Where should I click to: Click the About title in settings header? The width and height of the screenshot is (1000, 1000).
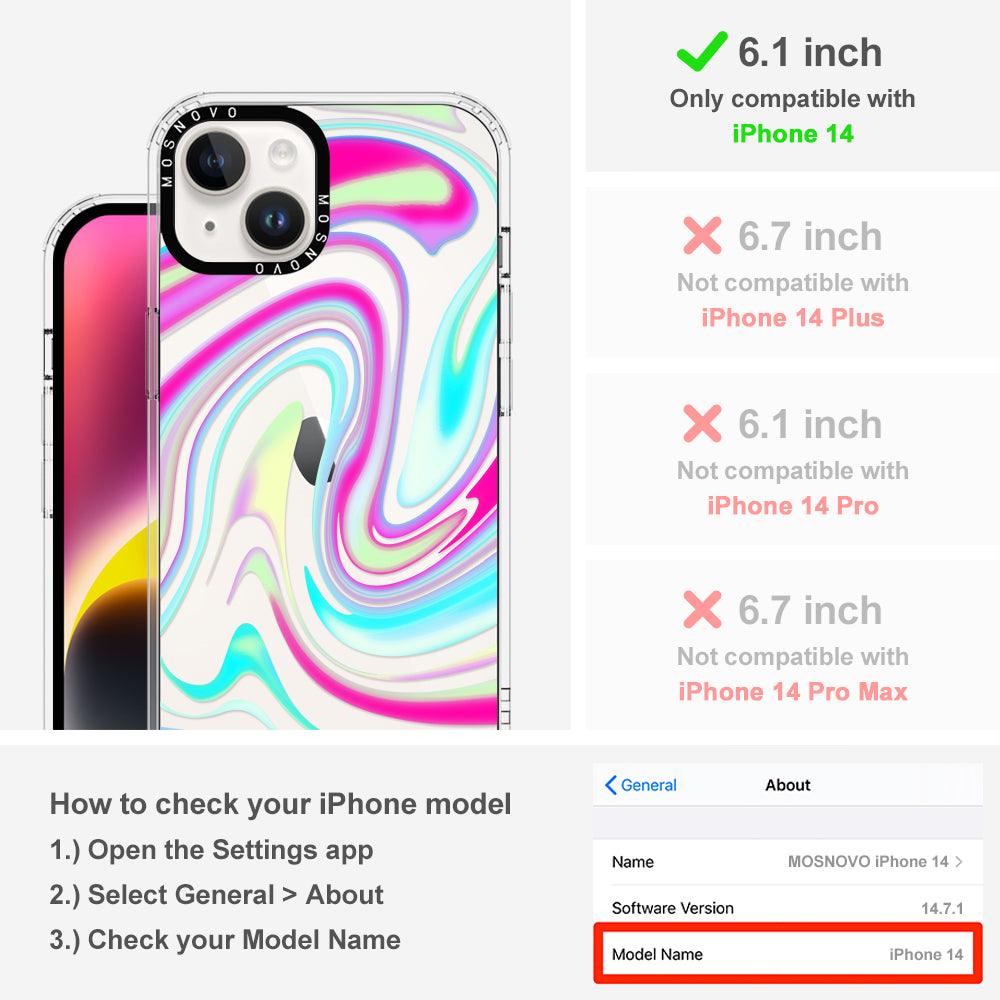[x=788, y=785]
